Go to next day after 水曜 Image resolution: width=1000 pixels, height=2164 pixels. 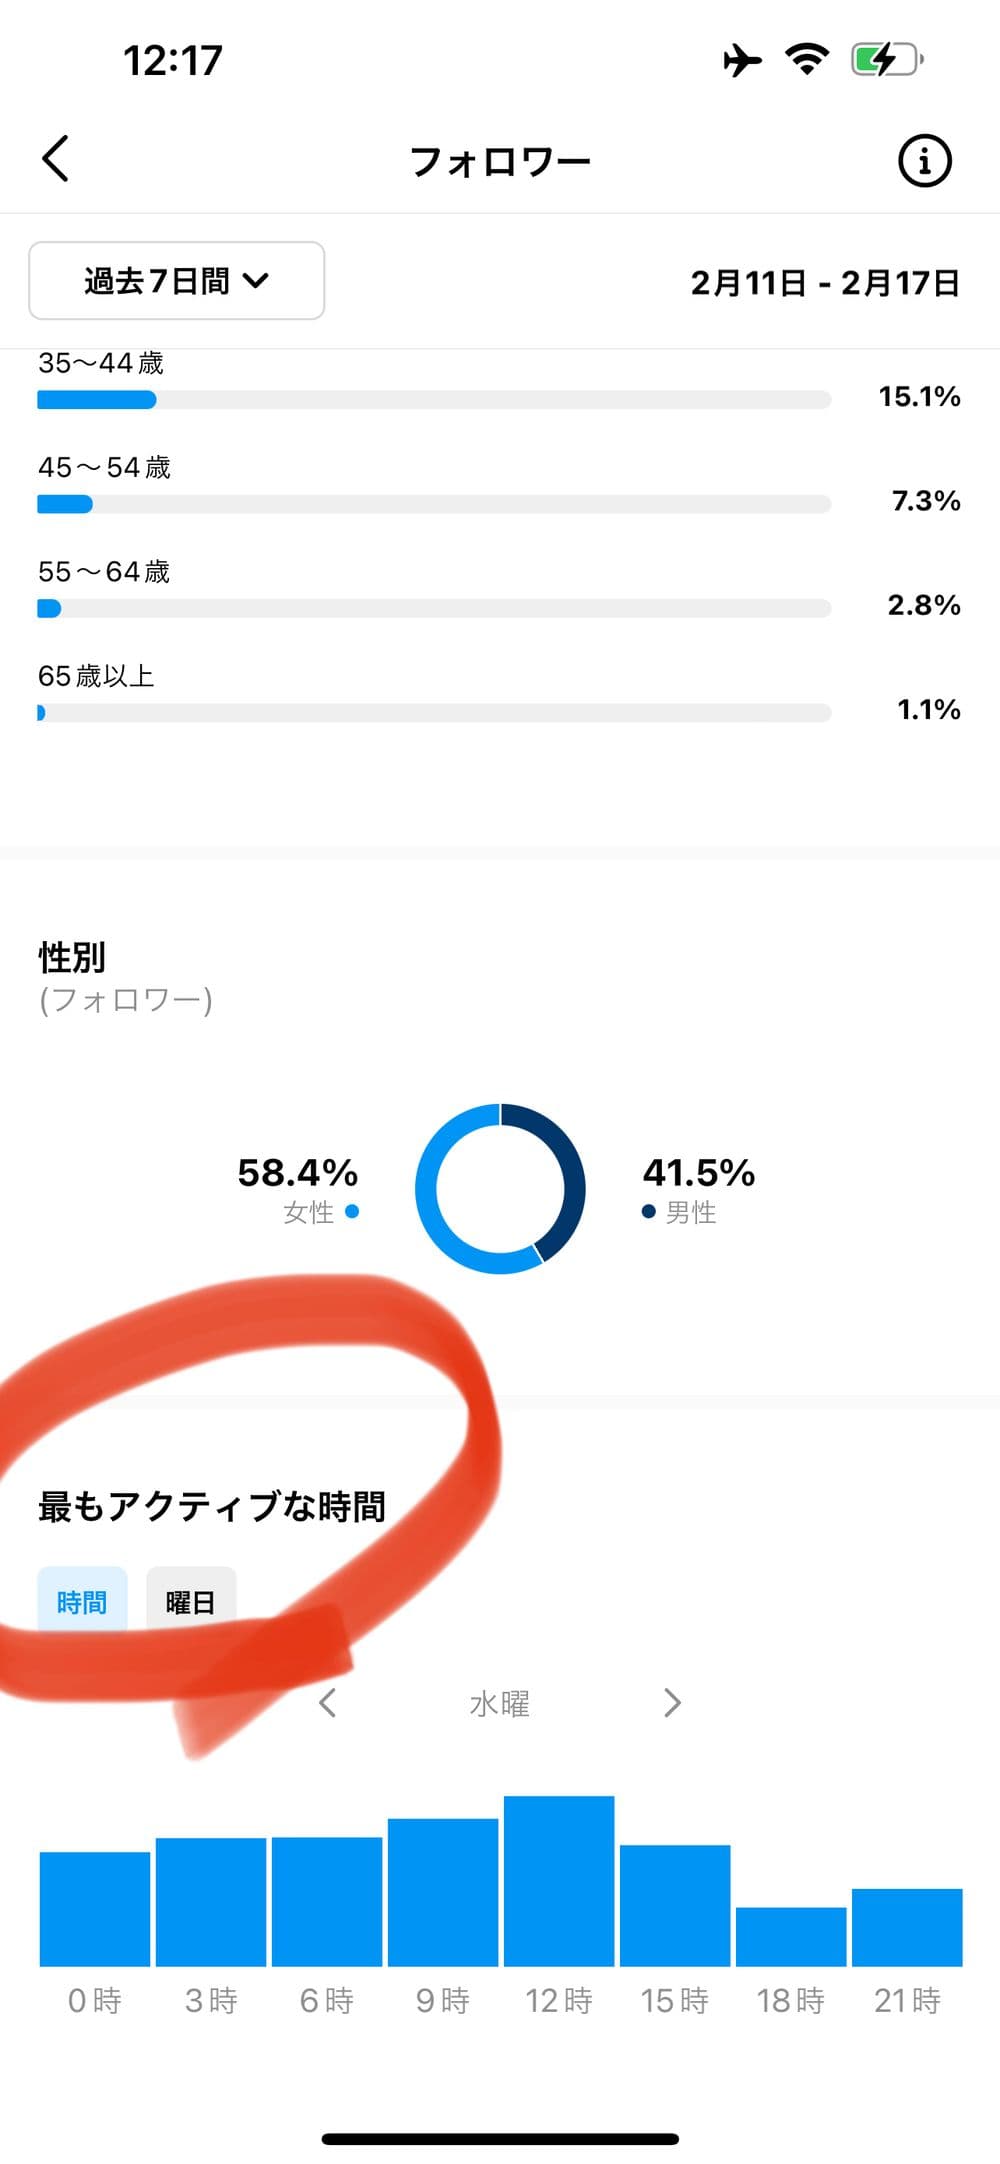click(x=672, y=1703)
